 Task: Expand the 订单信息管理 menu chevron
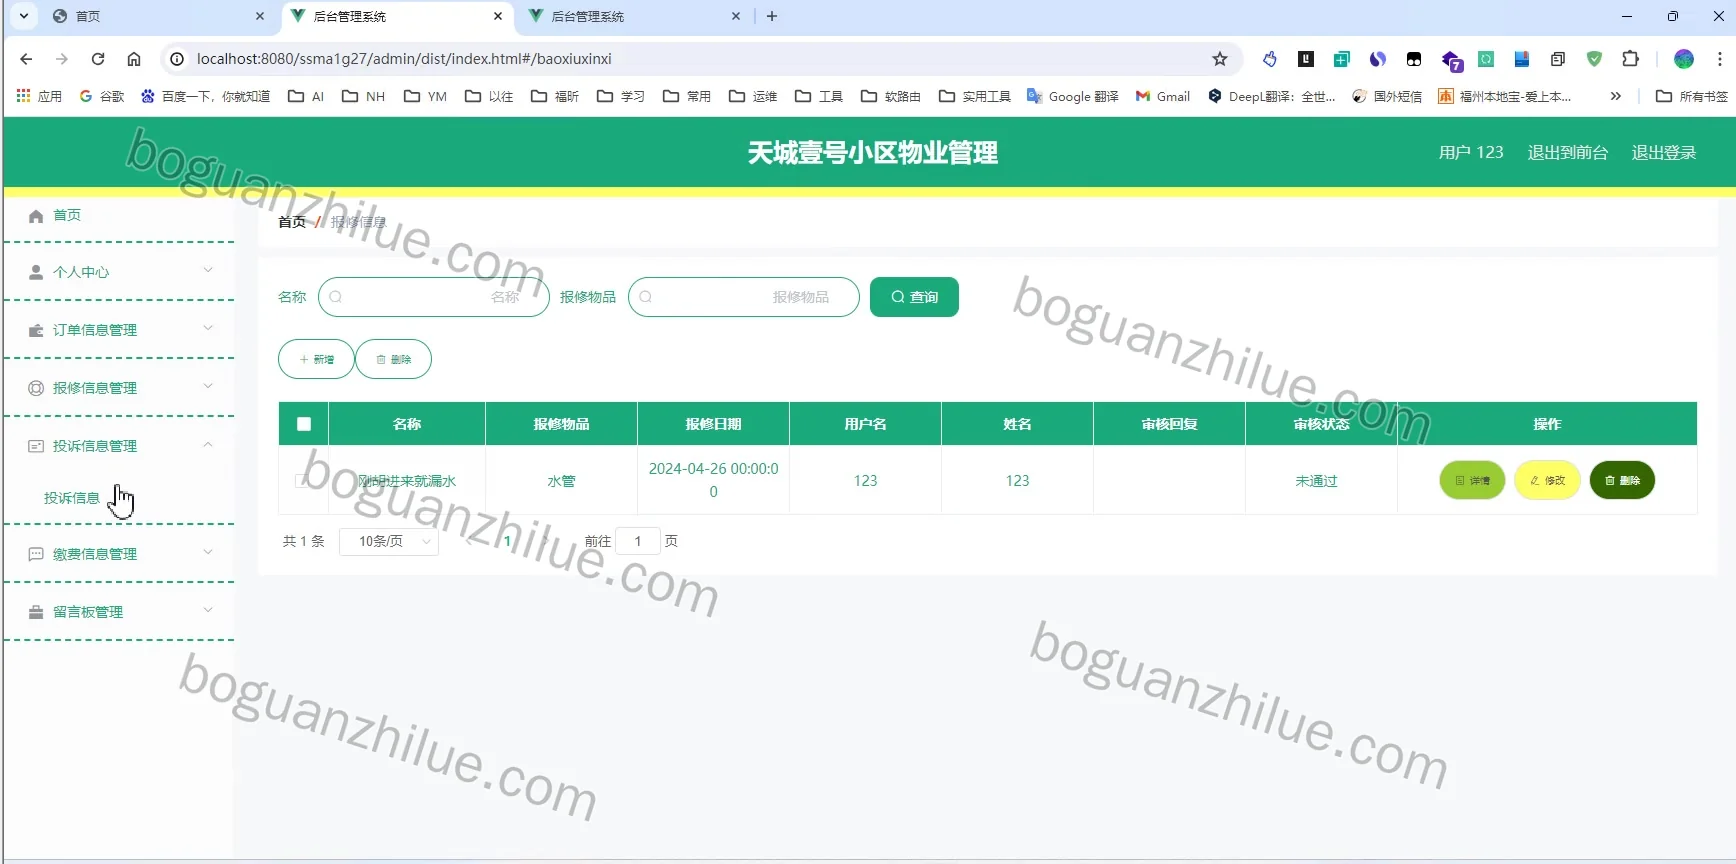(x=208, y=328)
